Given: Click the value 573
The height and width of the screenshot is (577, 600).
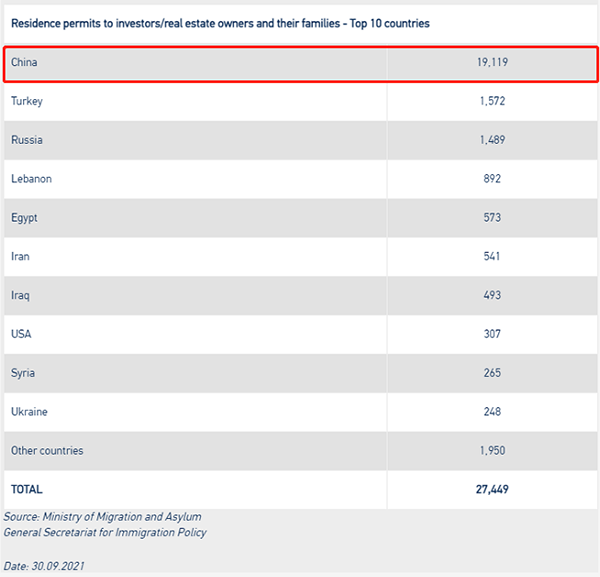Looking at the screenshot, I should tap(492, 218).
